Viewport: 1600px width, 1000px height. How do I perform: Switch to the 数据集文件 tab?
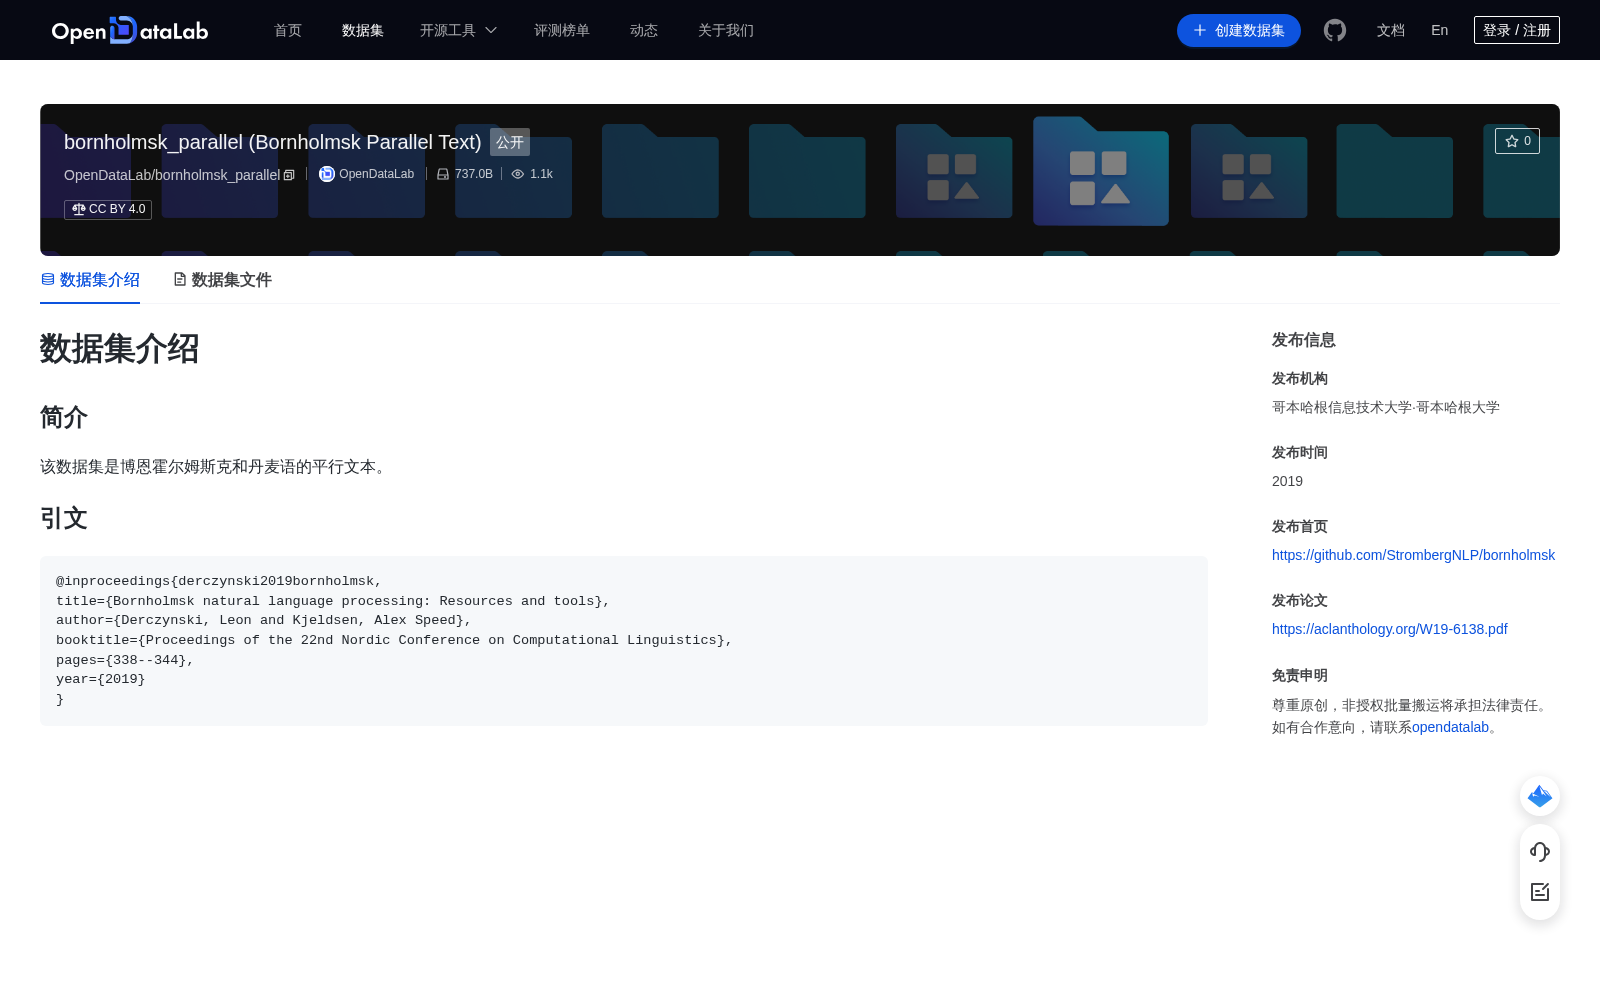coord(222,280)
